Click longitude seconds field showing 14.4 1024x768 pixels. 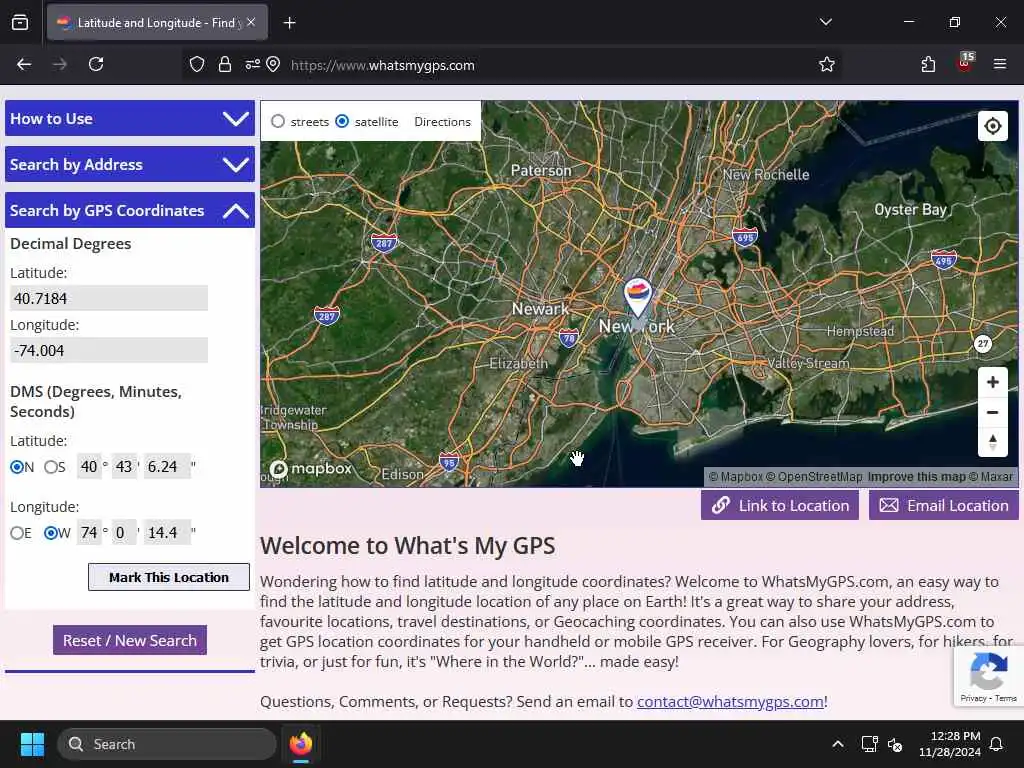pyautogui.click(x=167, y=533)
